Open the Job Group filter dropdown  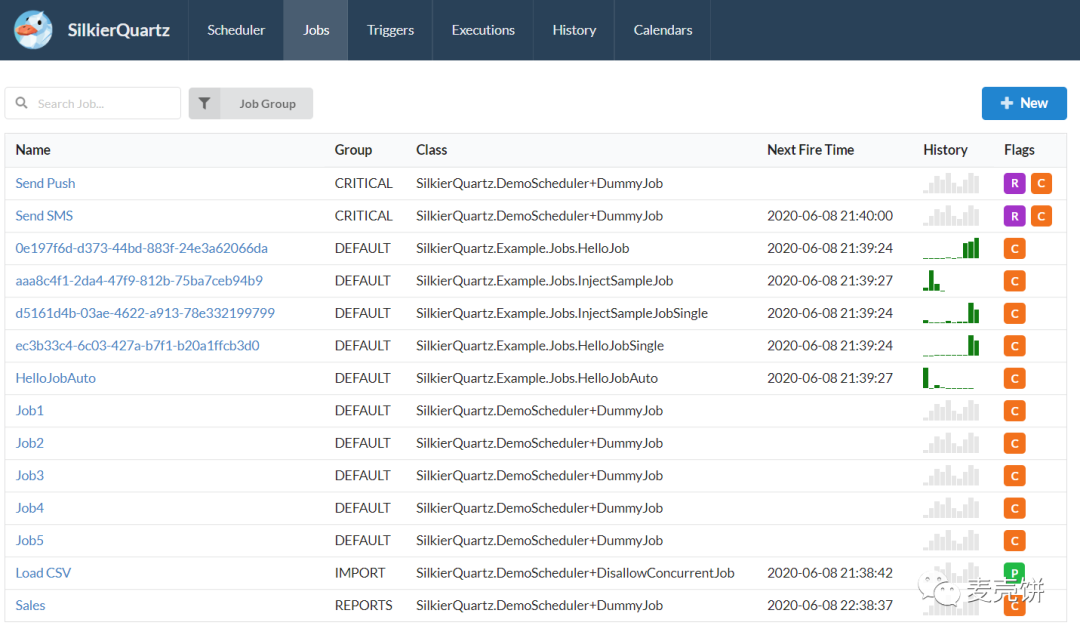coord(251,103)
